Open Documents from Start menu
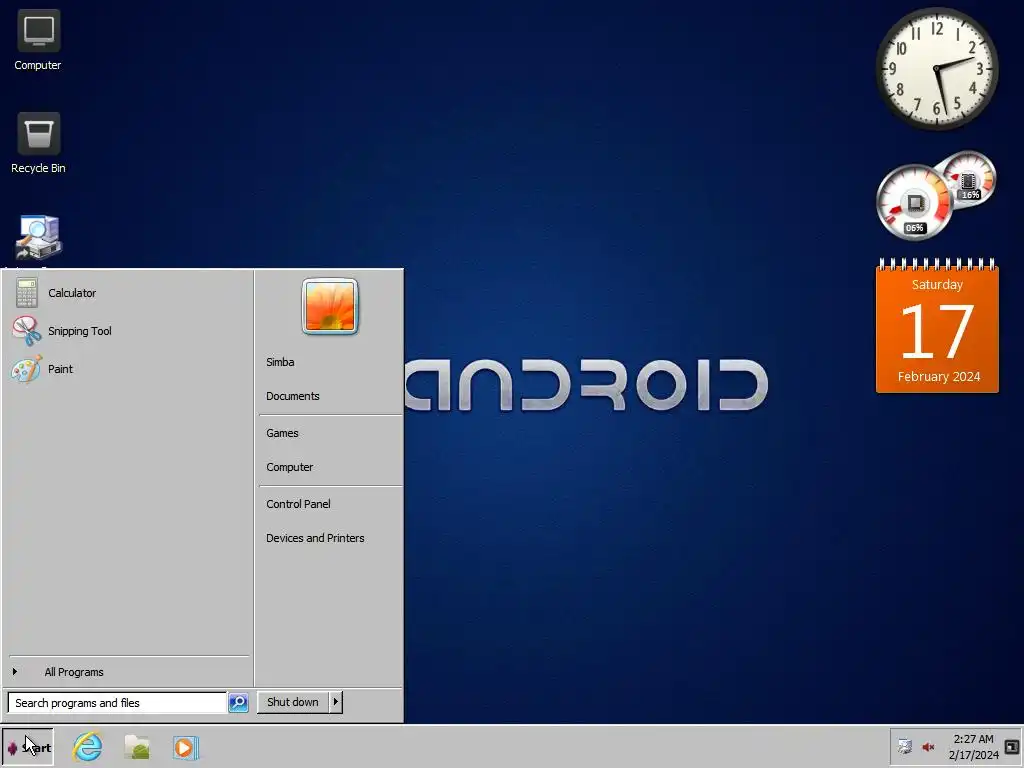The image size is (1024, 768). pos(293,396)
